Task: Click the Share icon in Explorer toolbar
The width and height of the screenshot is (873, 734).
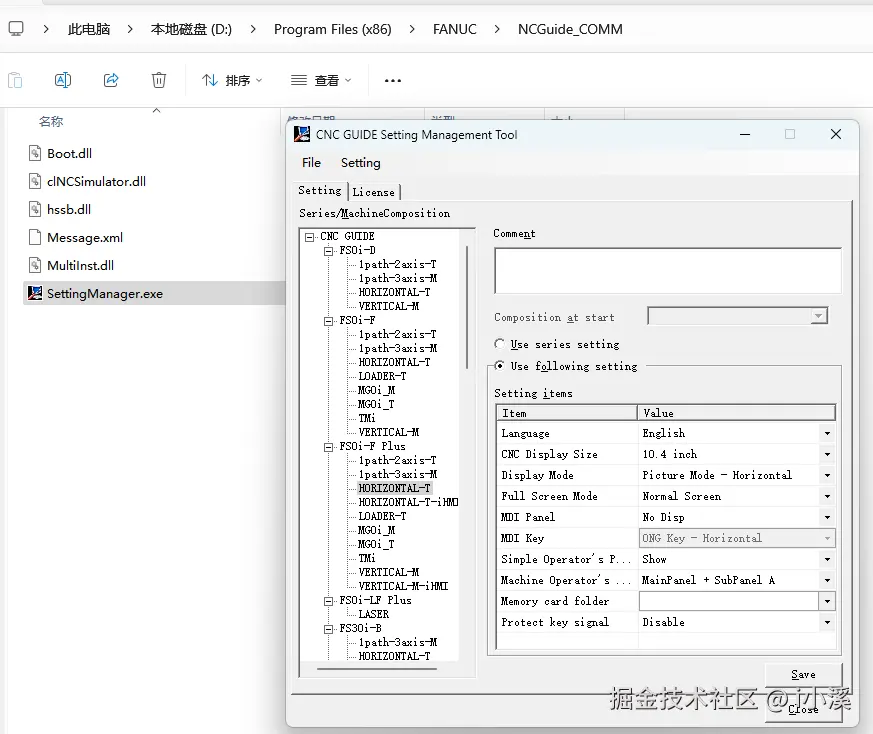Action: [x=111, y=80]
